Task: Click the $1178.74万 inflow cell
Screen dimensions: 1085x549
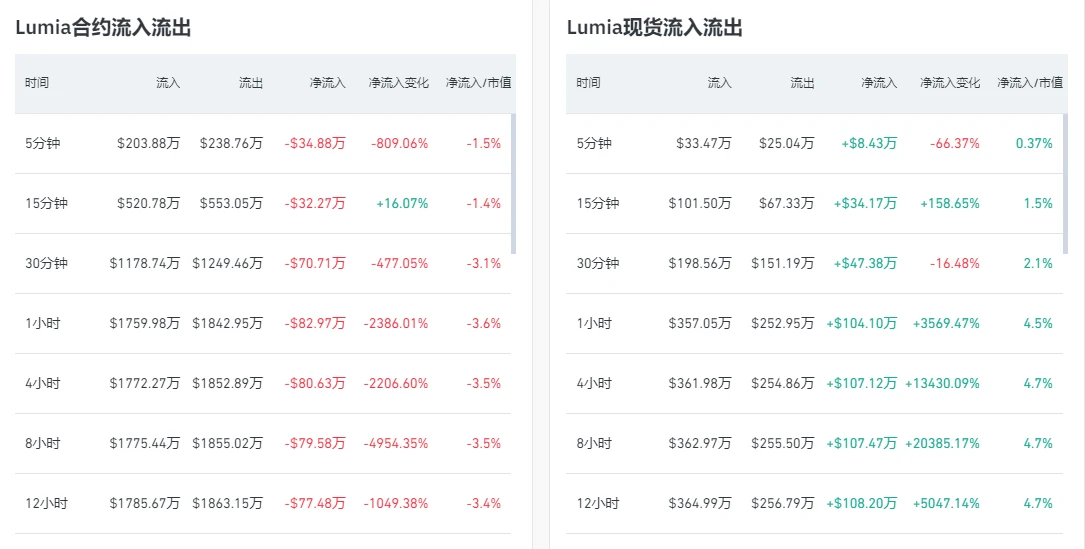Action: (x=145, y=263)
